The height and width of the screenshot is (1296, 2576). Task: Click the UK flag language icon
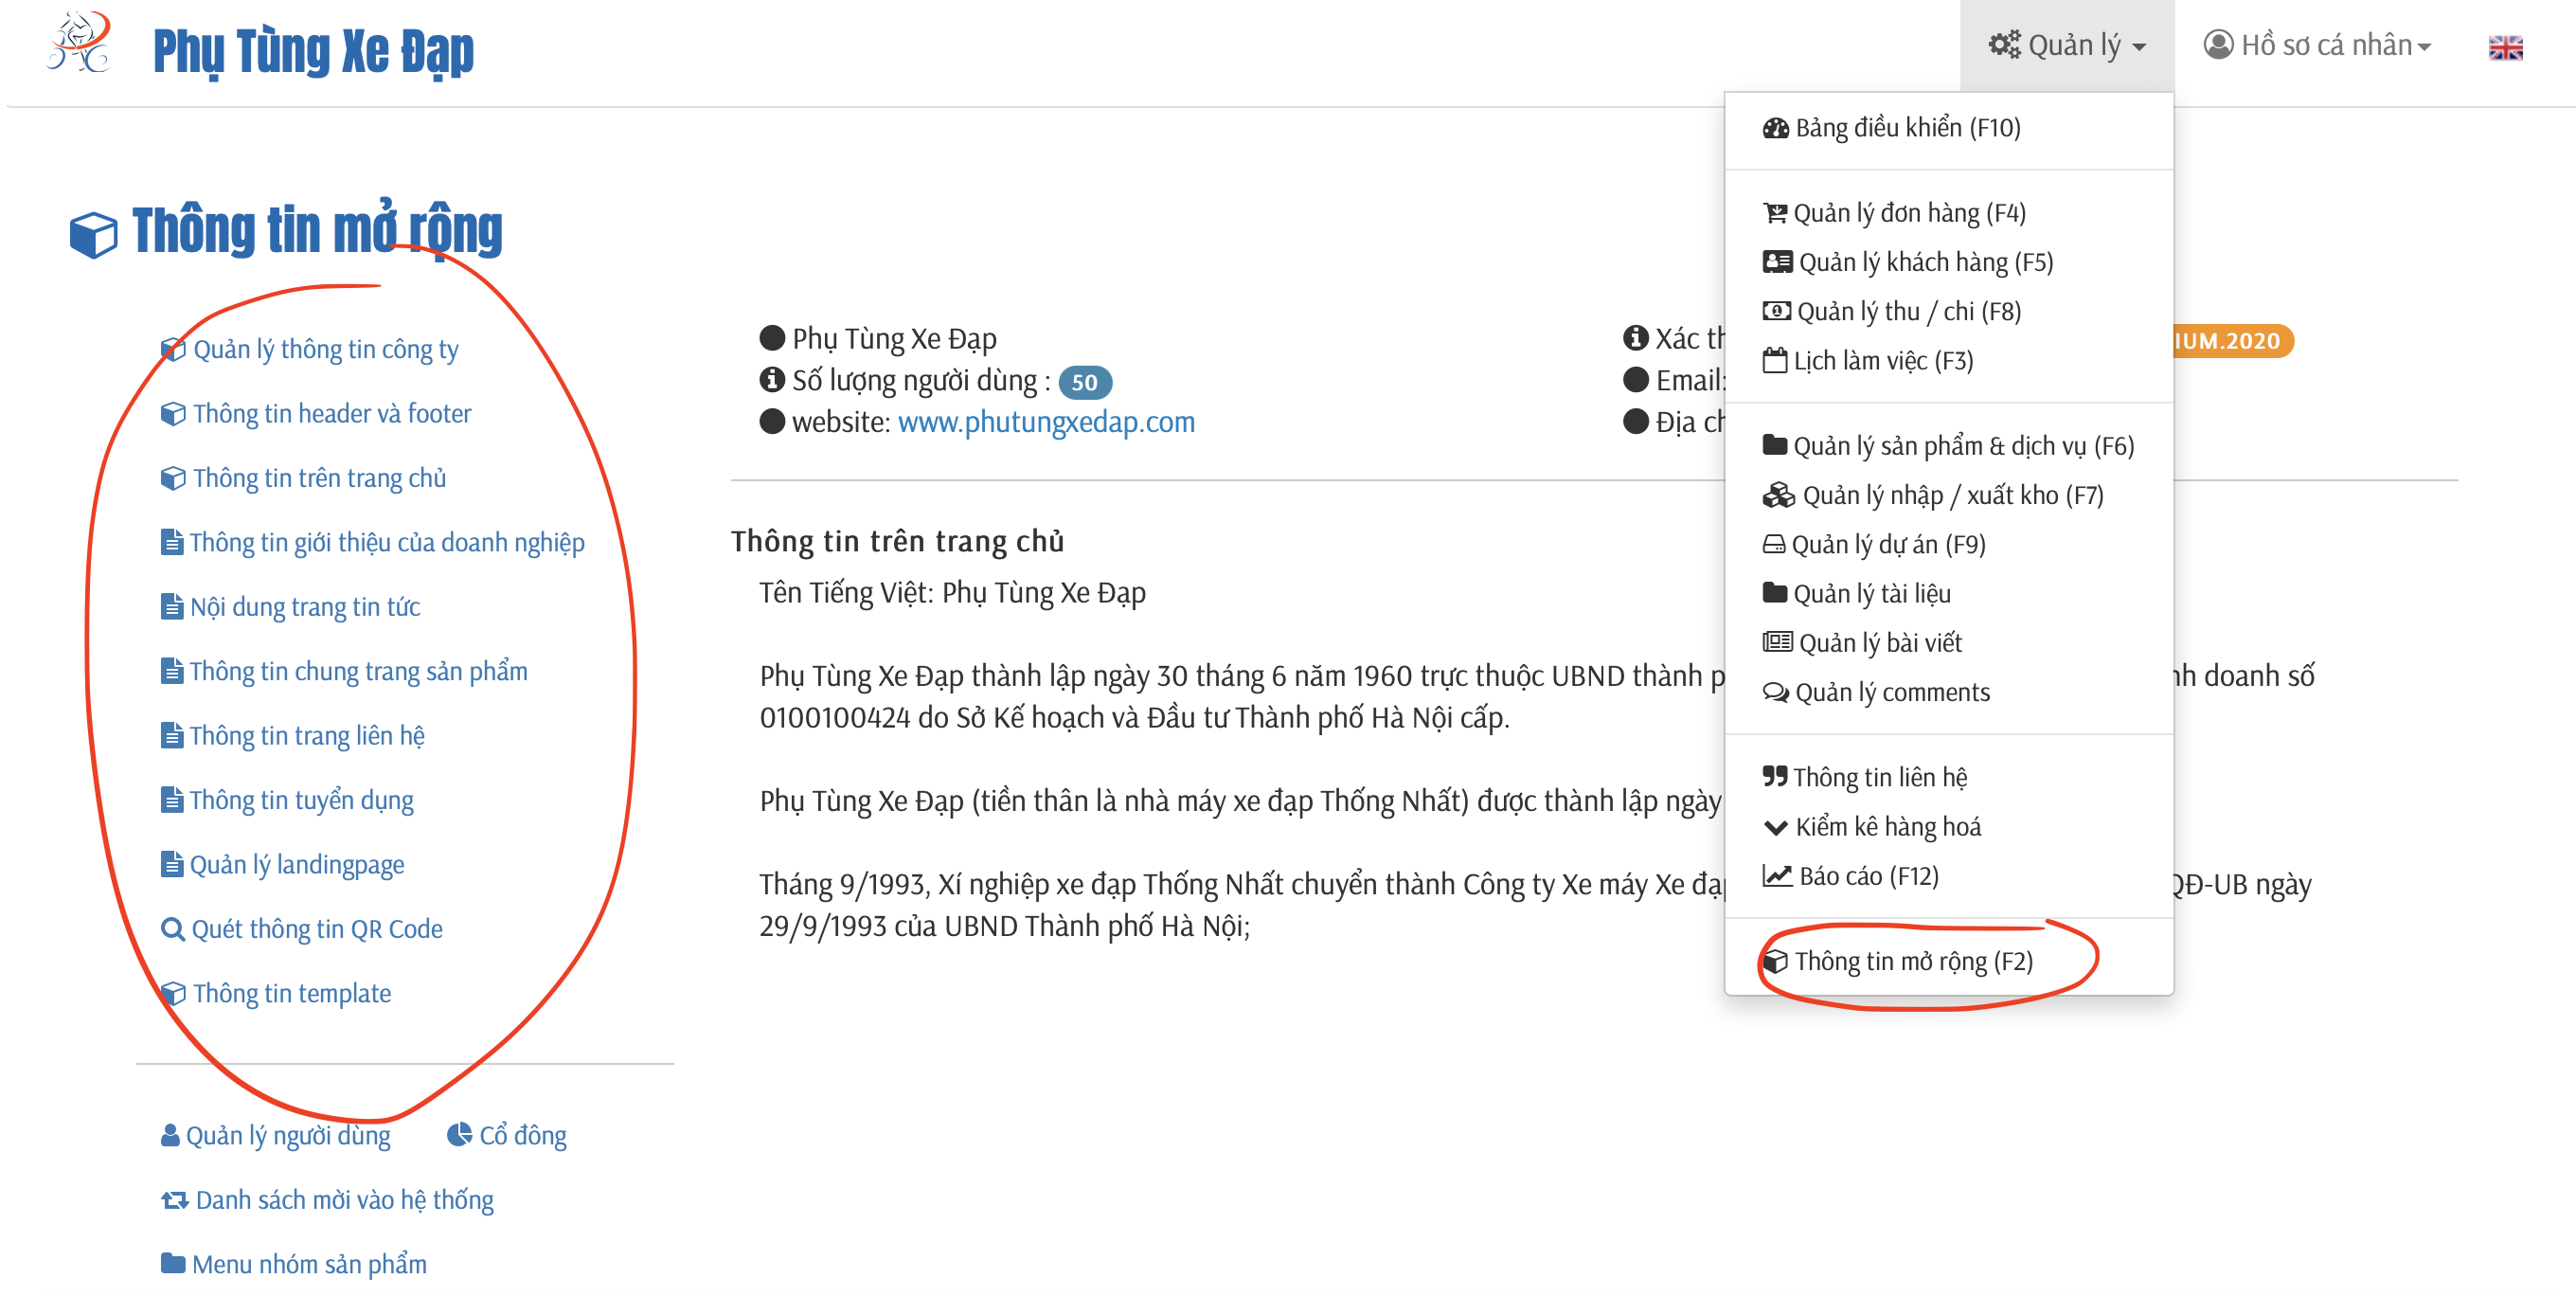[2504, 47]
